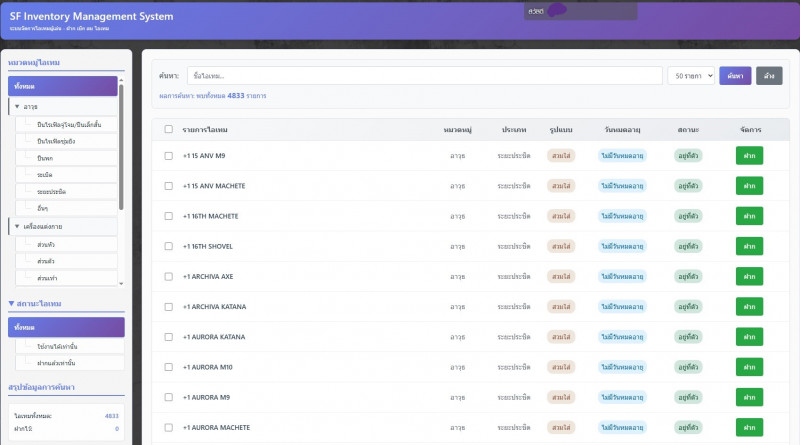
Task: Filter by ฝากแล้วเท่านั้น item status
Action: click(x=56, y=362)
